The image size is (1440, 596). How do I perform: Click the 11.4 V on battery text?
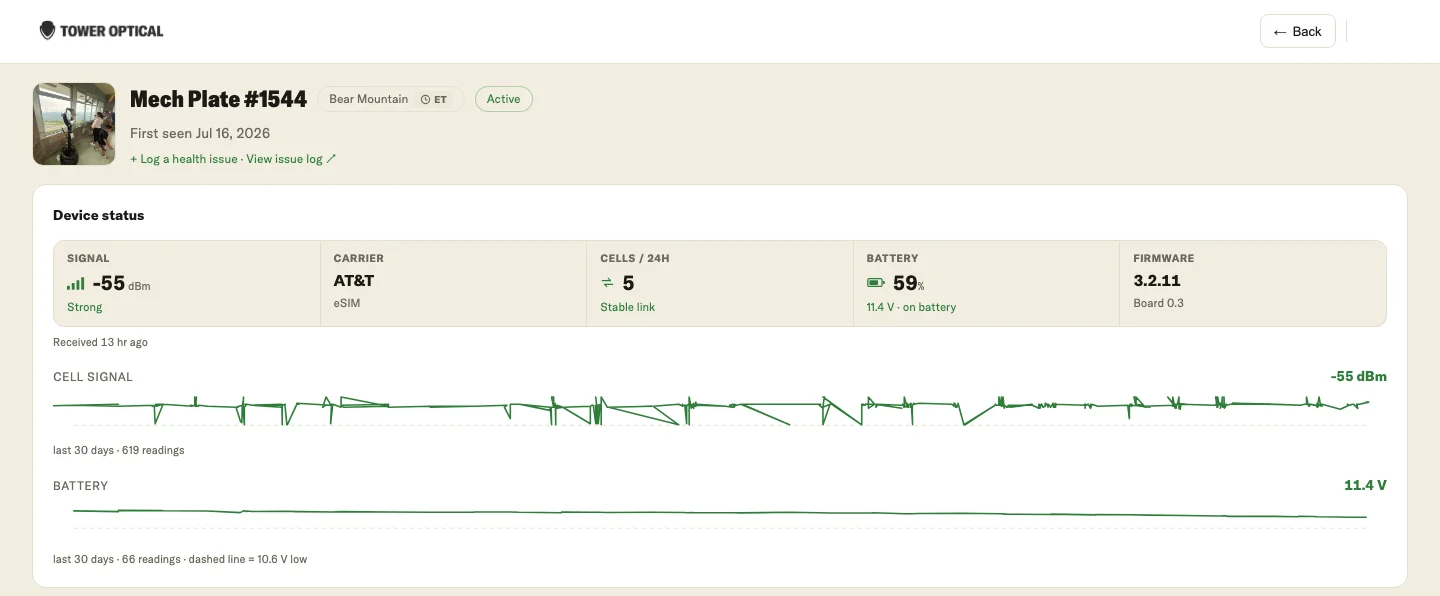(911, 307)
